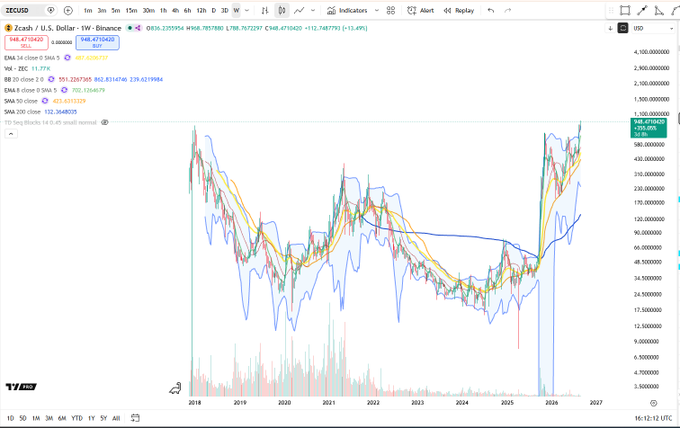Image resolution: width=680 pixels, height=428 pixels.
Task: Open the Indicators dialog
Action: click(347, 10)
